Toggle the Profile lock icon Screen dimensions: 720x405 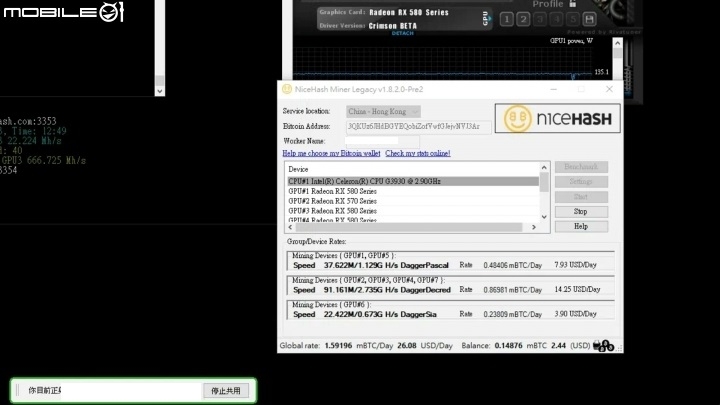coord(573,4)
